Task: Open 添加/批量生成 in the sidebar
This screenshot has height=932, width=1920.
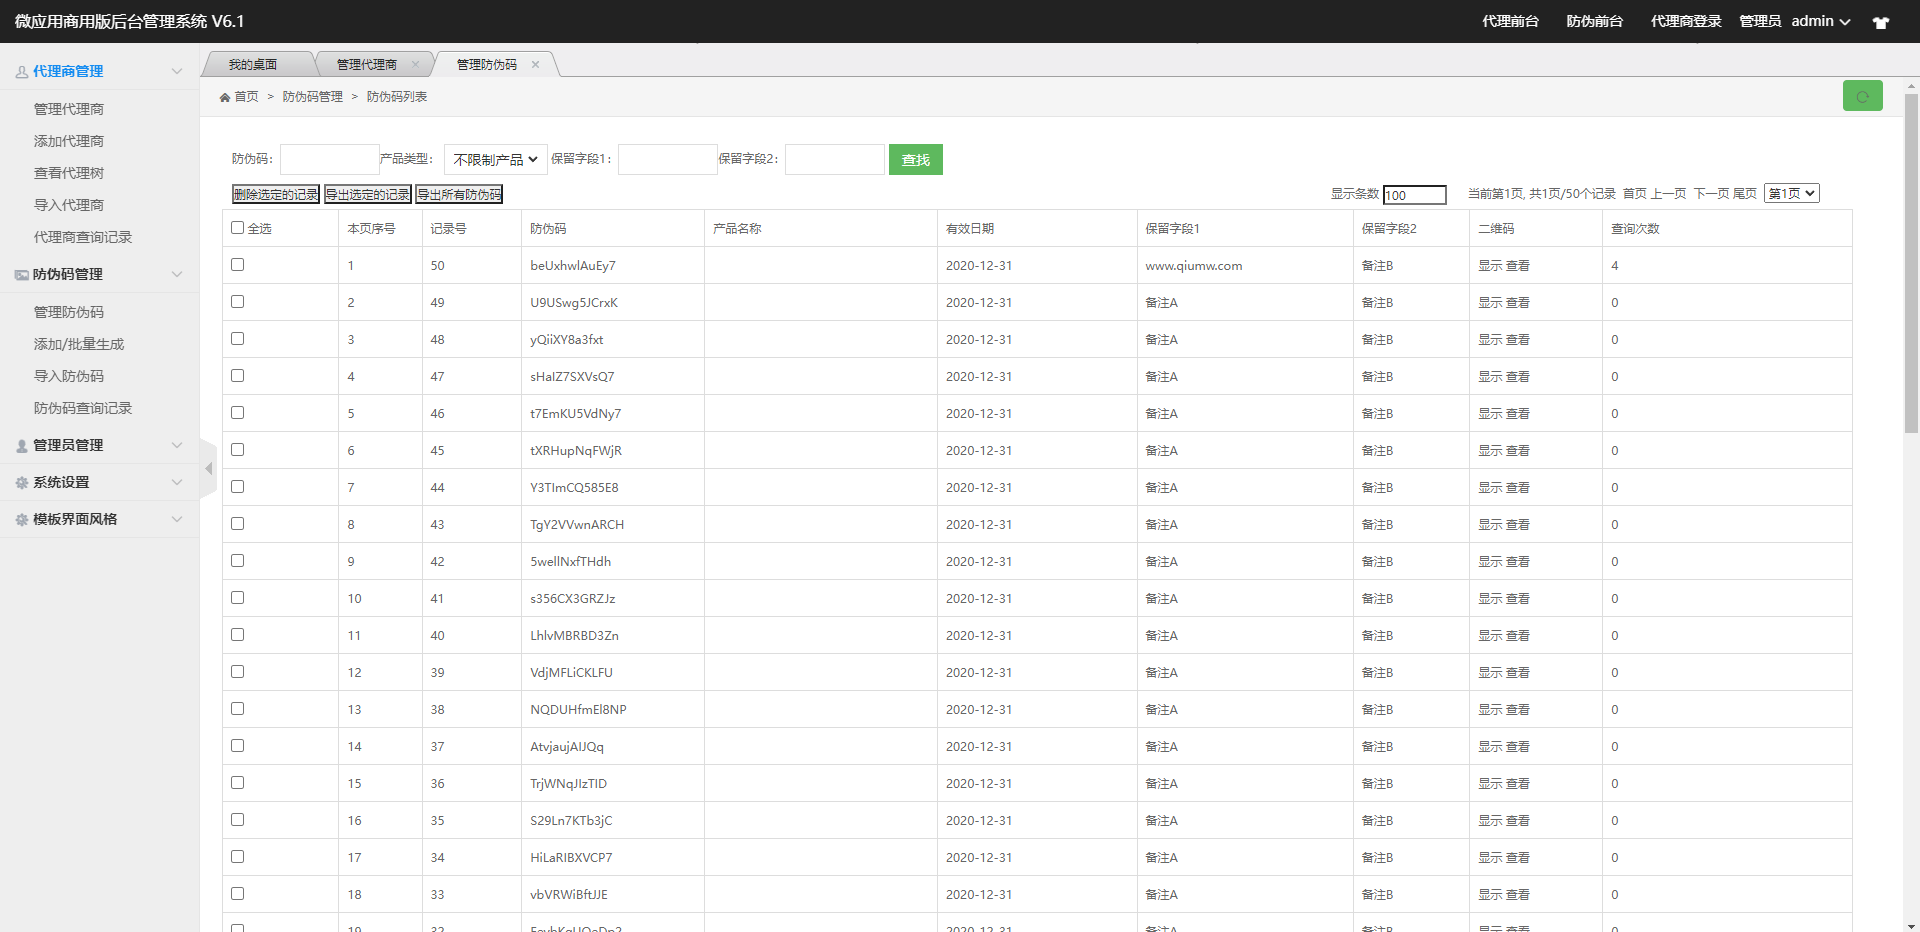Action: (x=79, y=344)
